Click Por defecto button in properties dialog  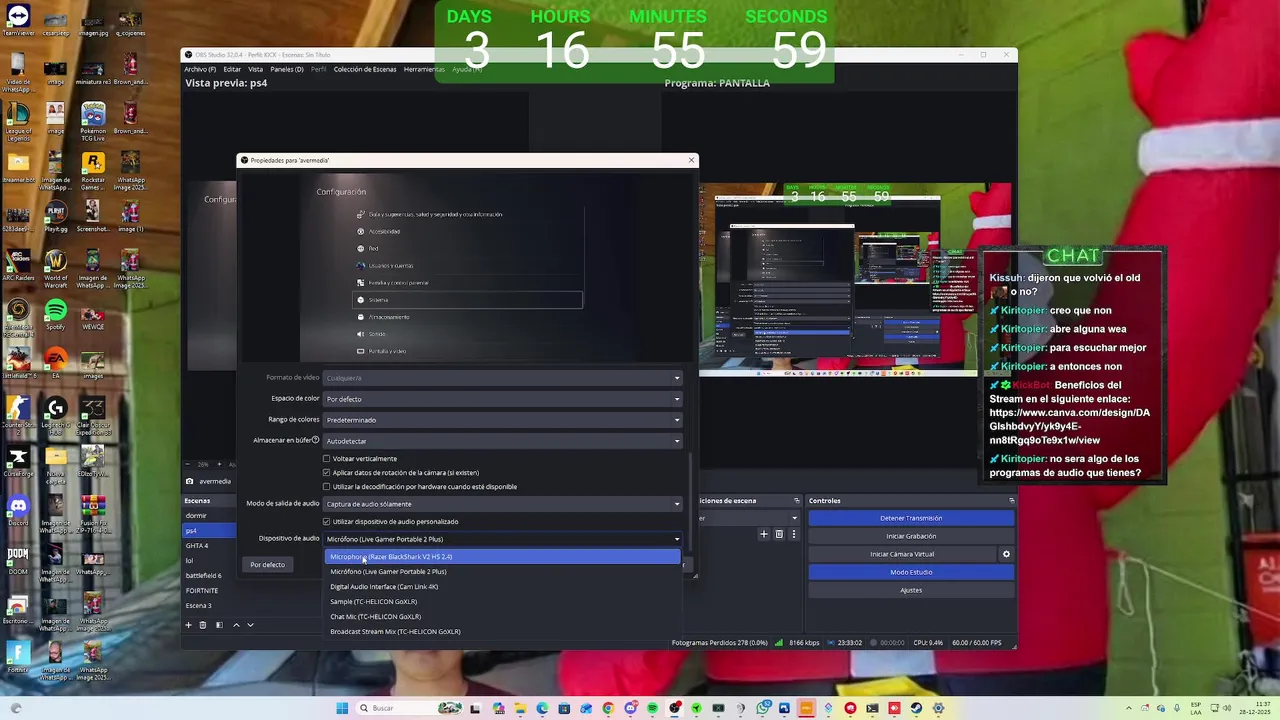pyautogui.click(x=267, y=564)
